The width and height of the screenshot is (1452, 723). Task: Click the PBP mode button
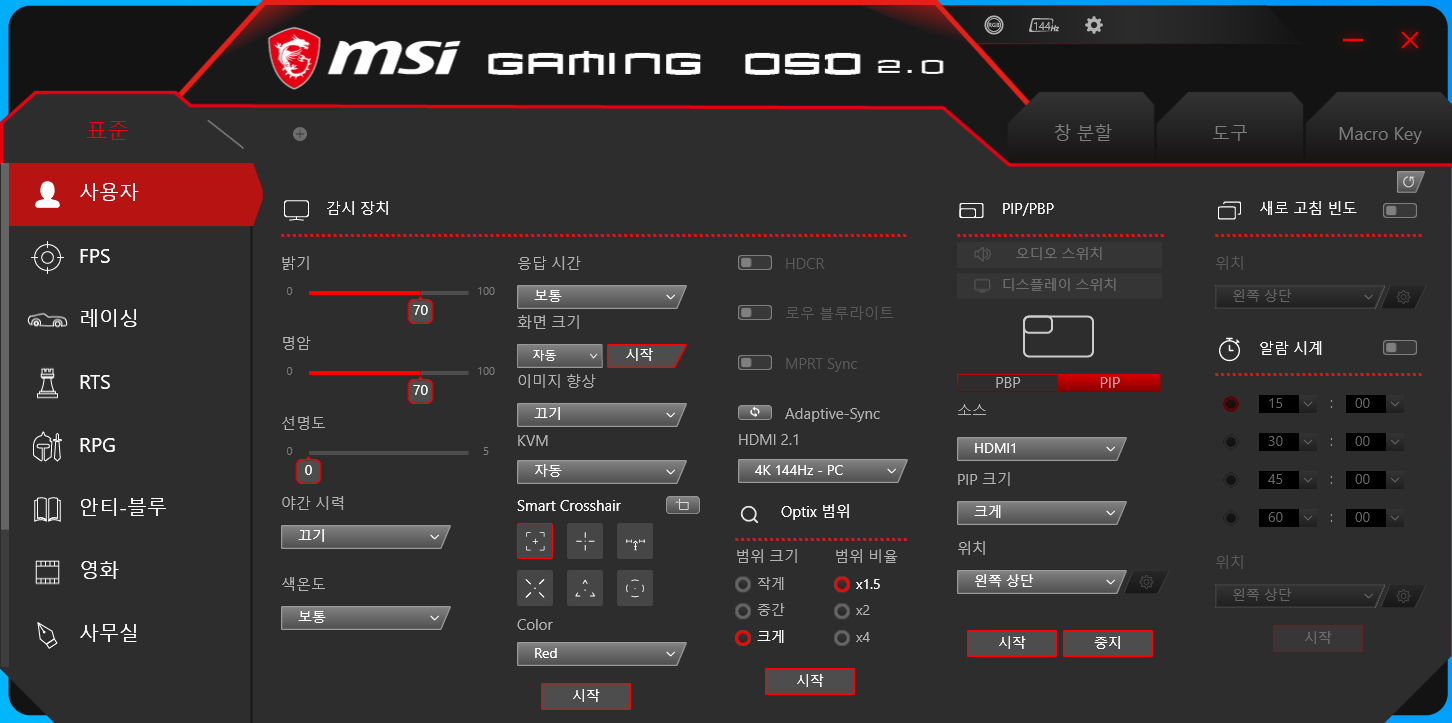click(1008, 383)
